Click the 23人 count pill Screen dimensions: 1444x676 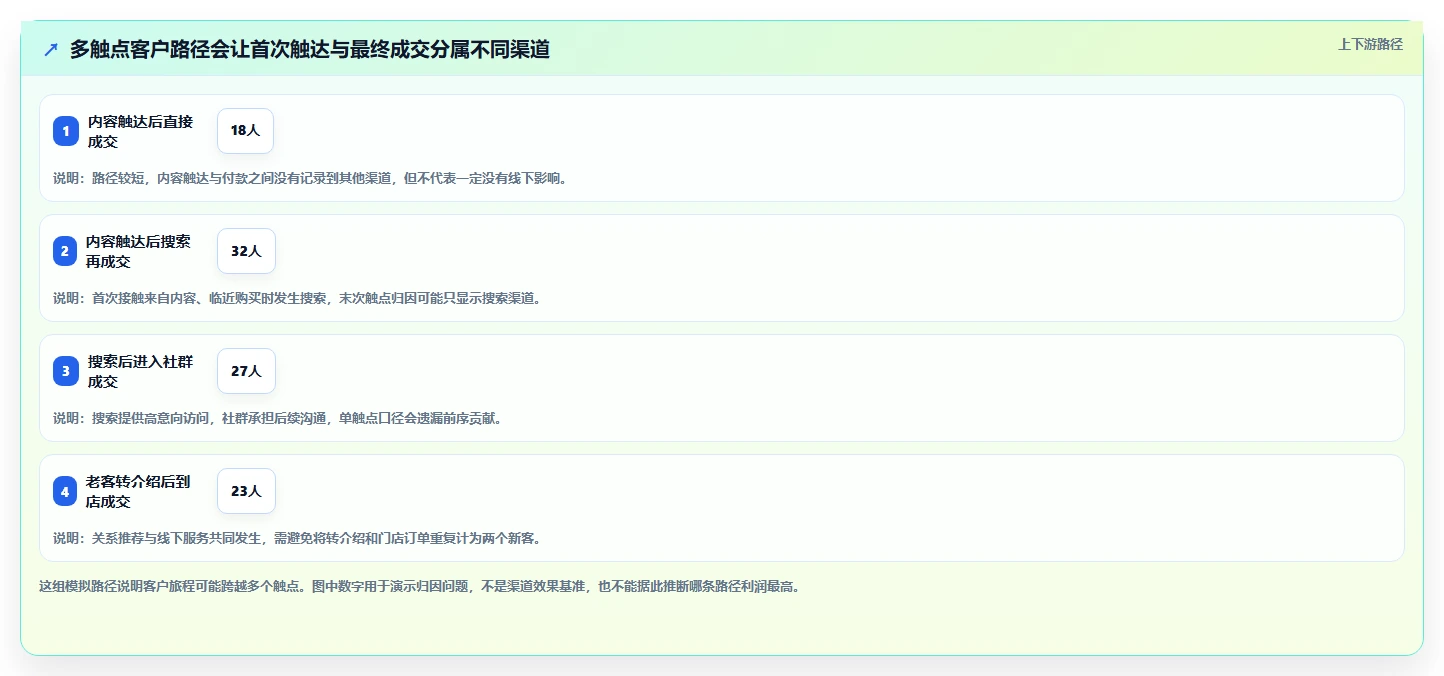coord(246,491)
